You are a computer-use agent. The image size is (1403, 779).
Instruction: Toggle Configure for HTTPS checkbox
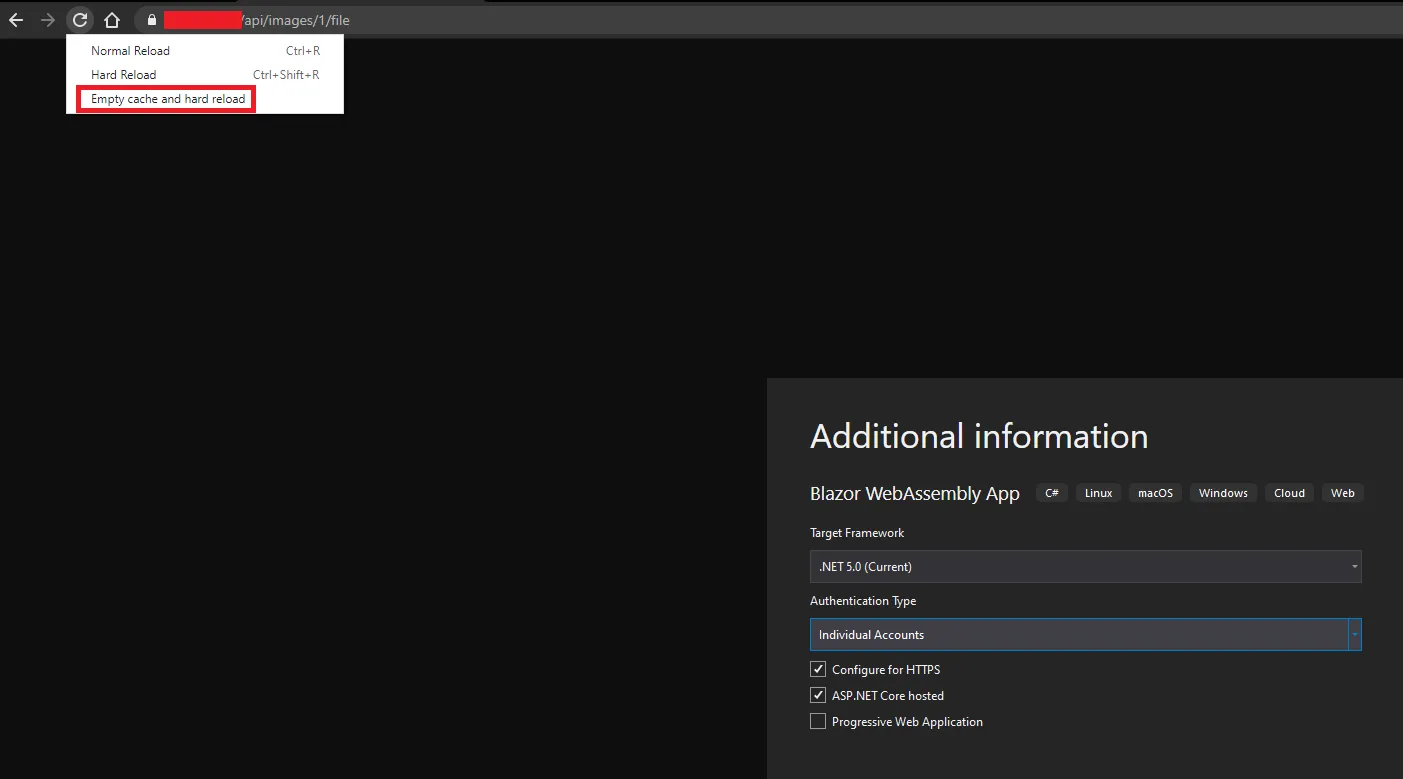818,670
